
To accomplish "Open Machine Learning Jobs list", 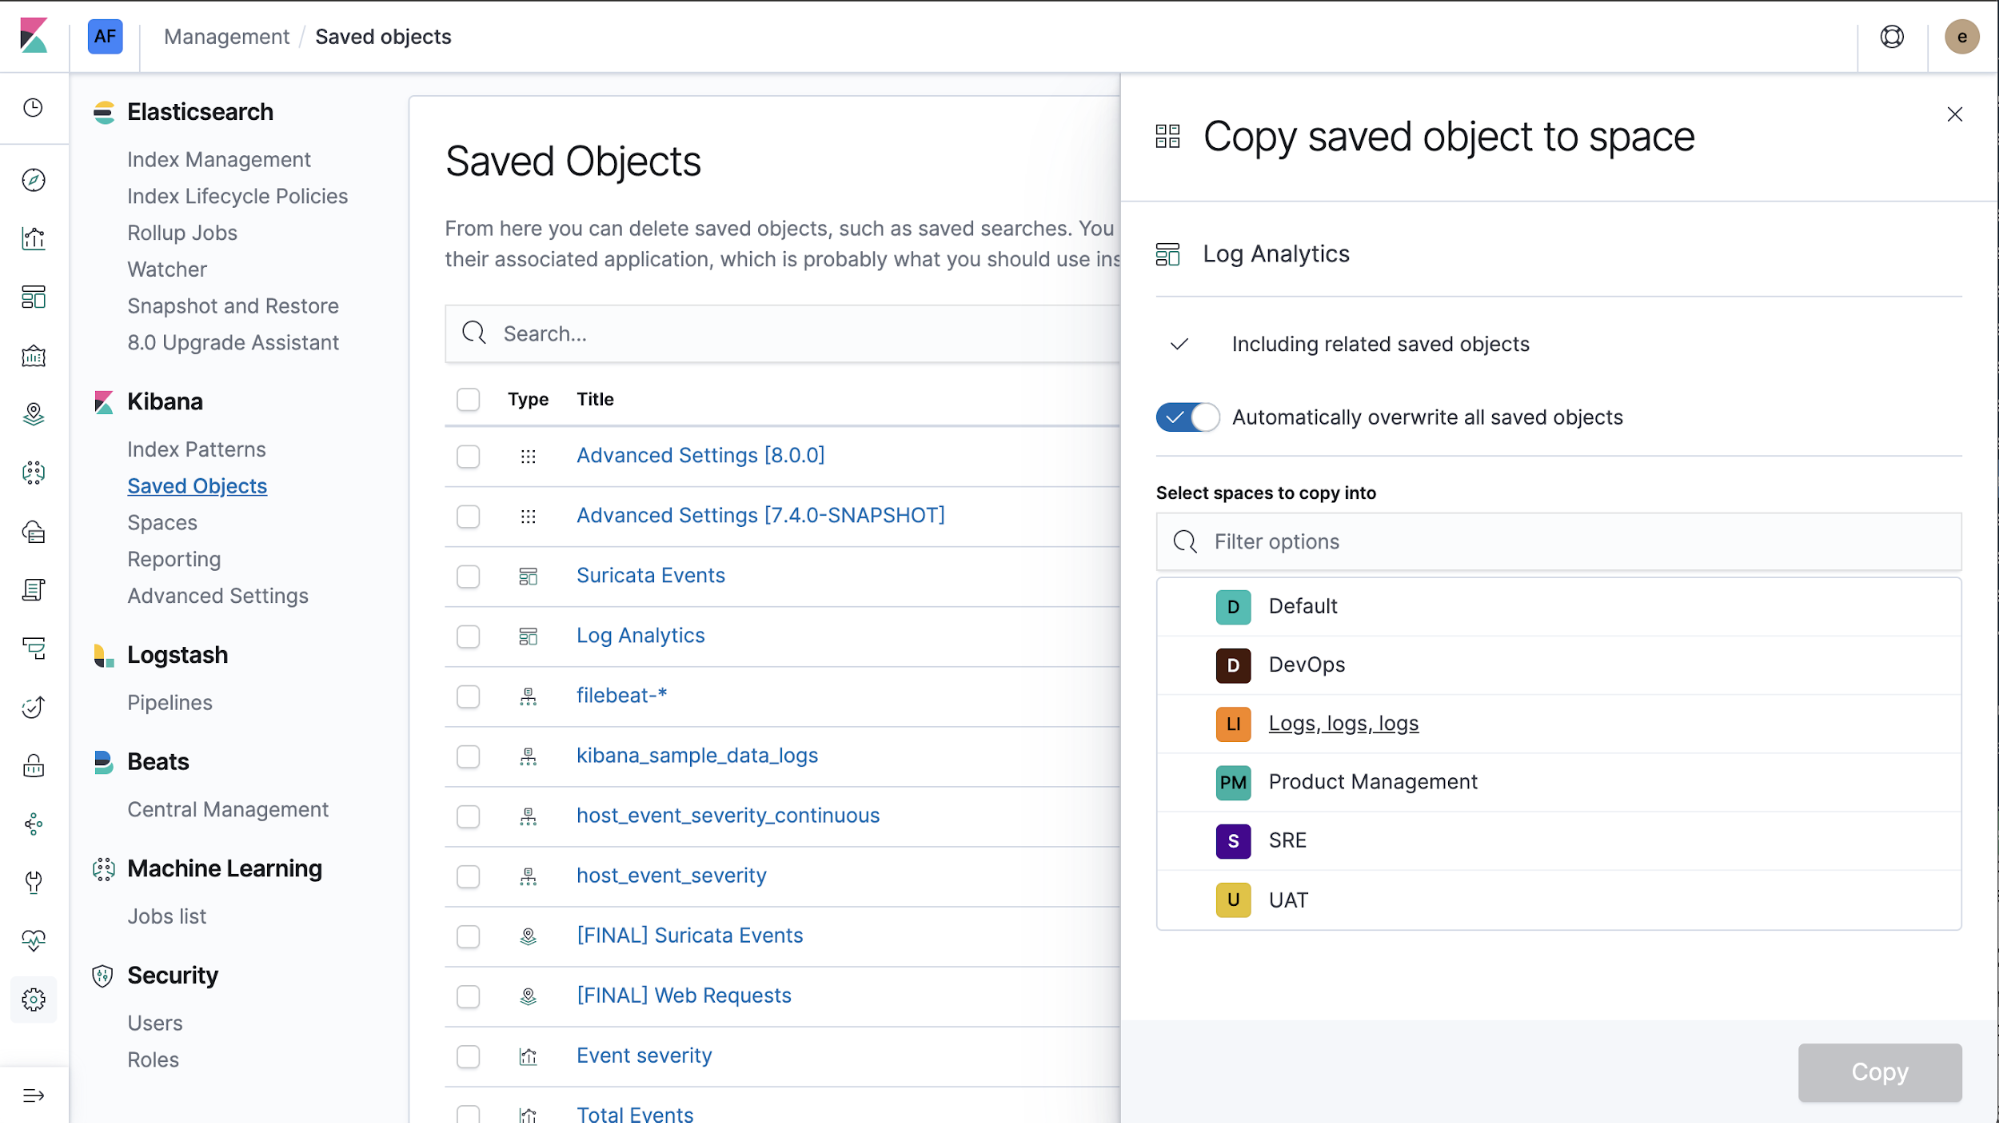I will [x=166, y=916].
